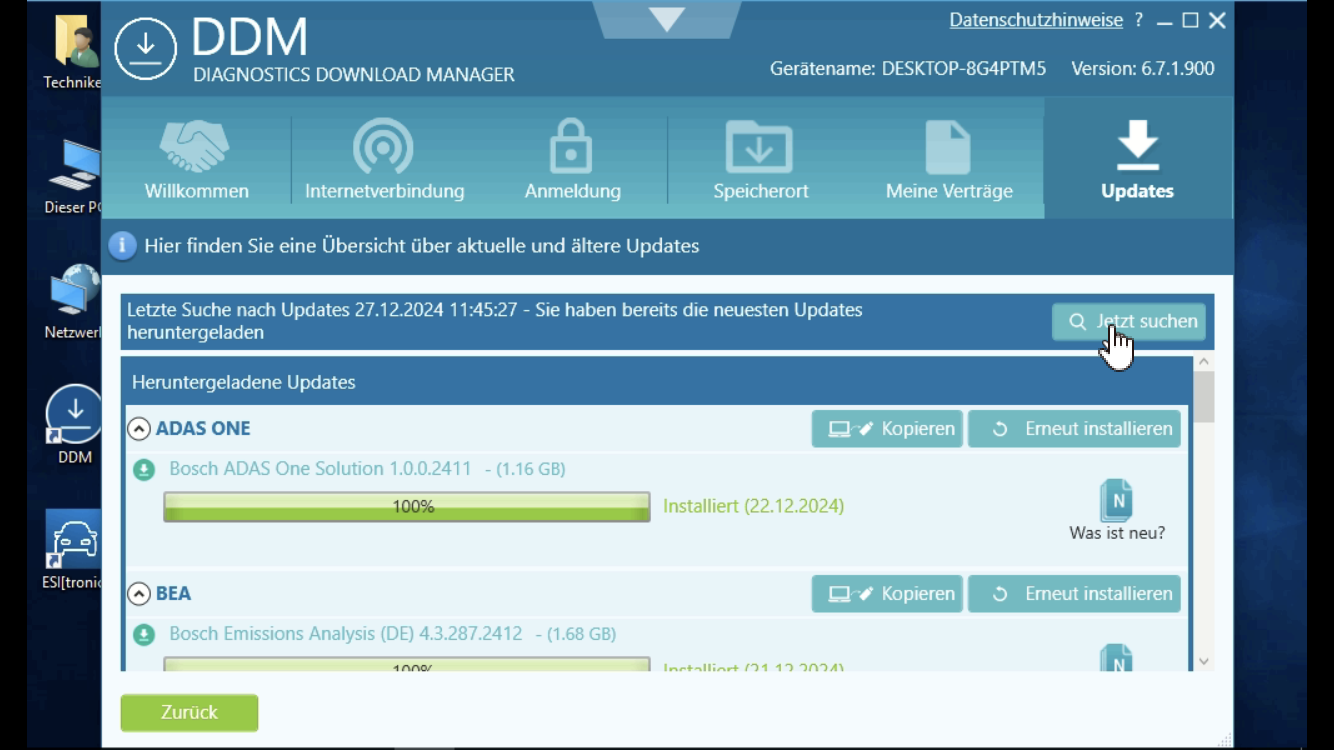Select the ESI[tronic] desktop shortcut
1334x750 pixels.
[74, 550]
